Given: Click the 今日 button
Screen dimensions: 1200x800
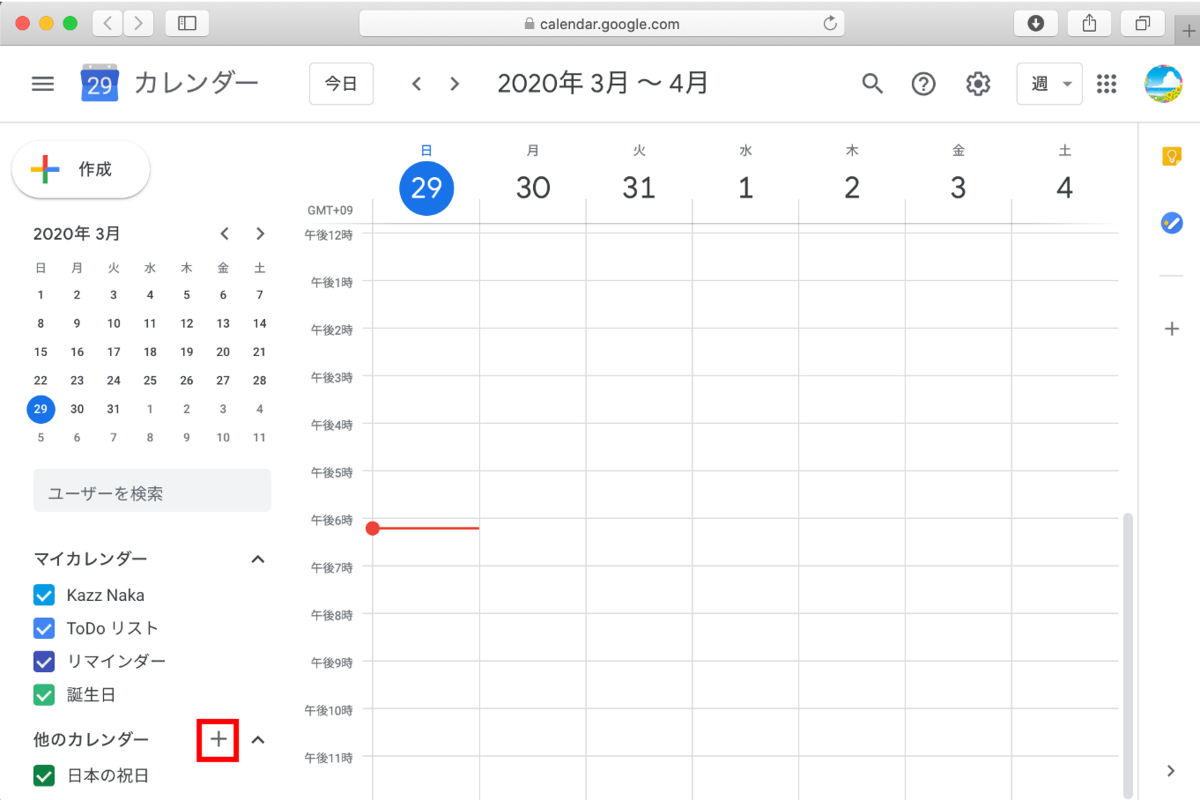Looking at the screenshot, I should tap(340, 83).
